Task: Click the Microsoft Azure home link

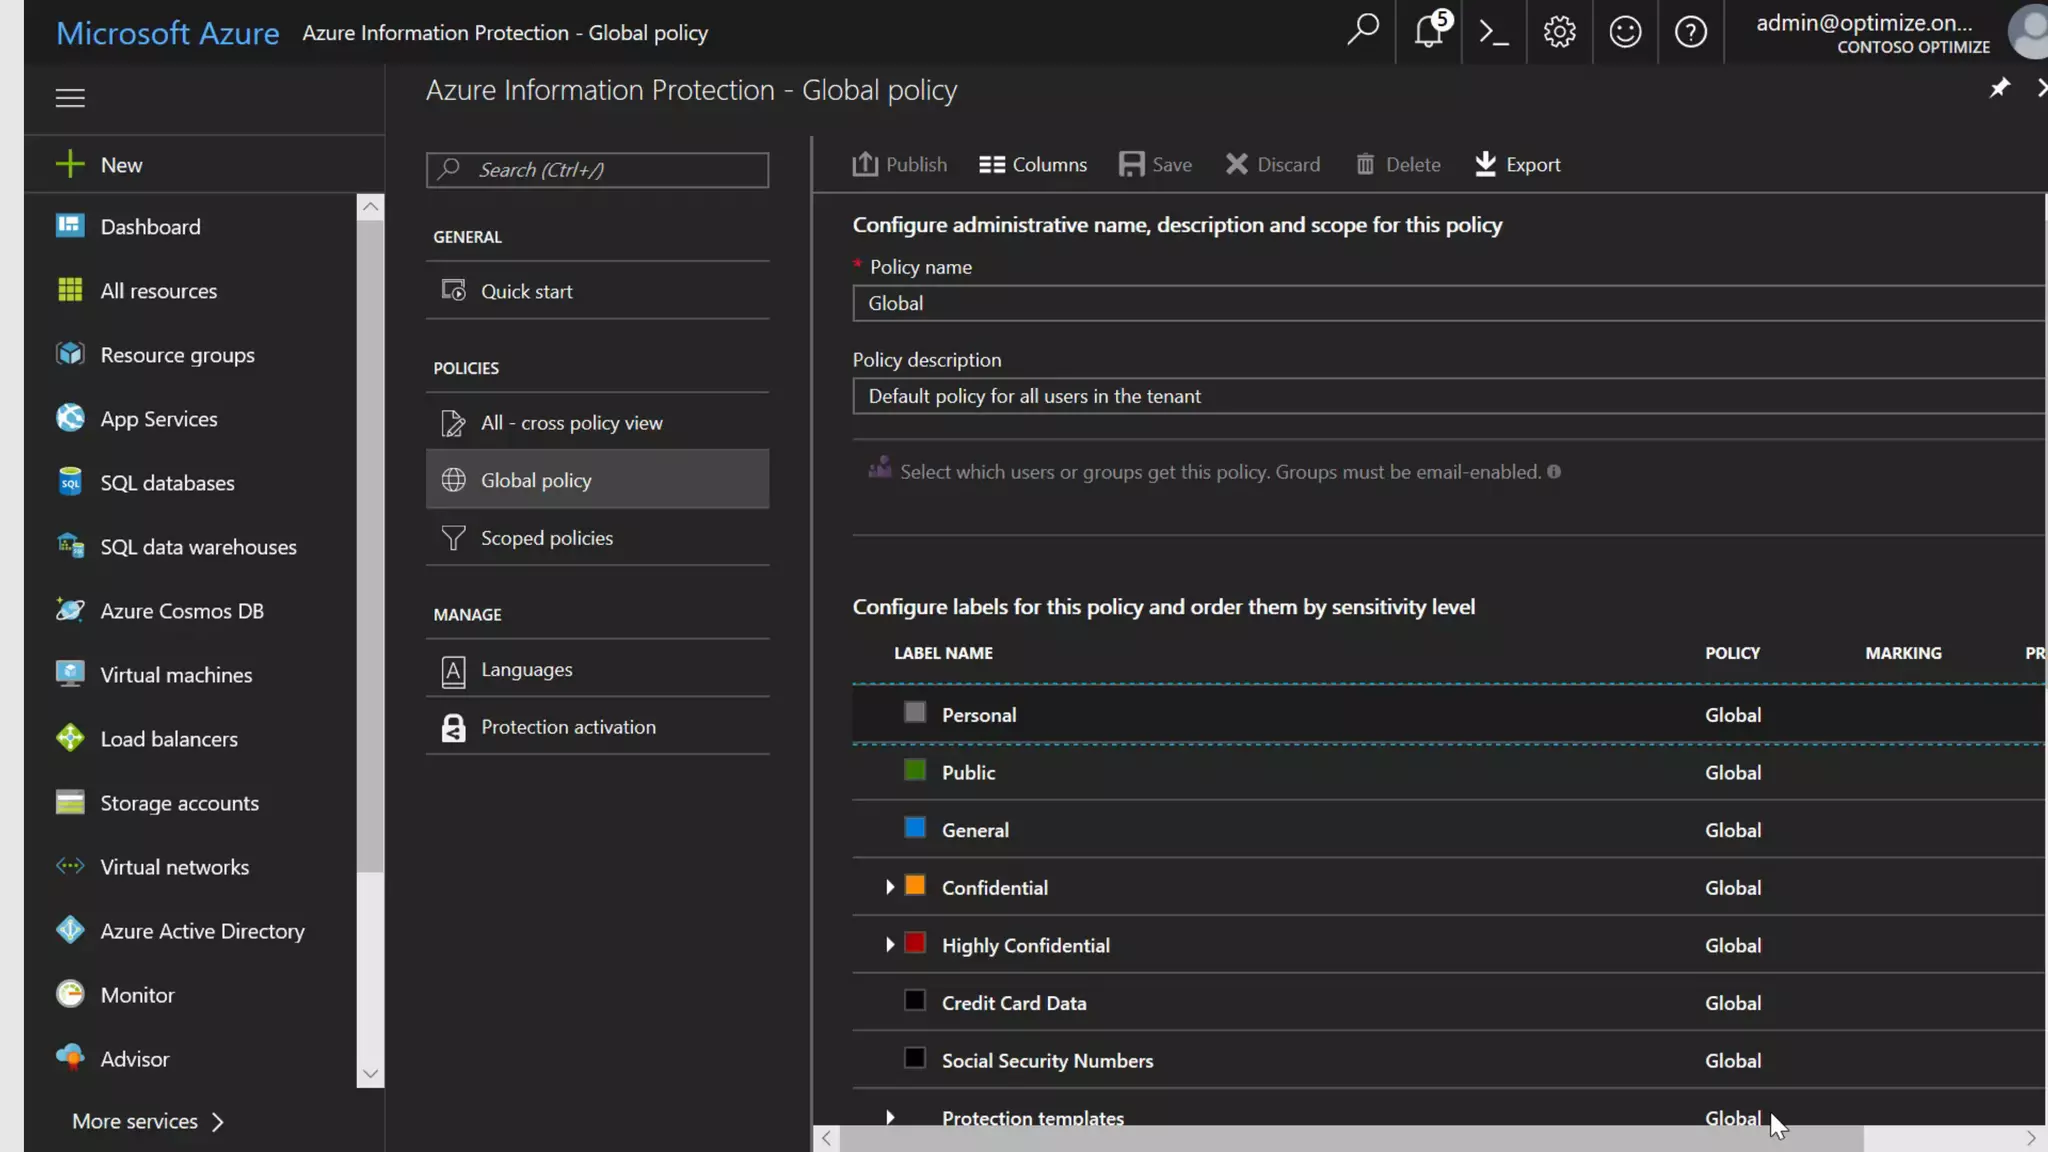Action: (x=167, y=33)
